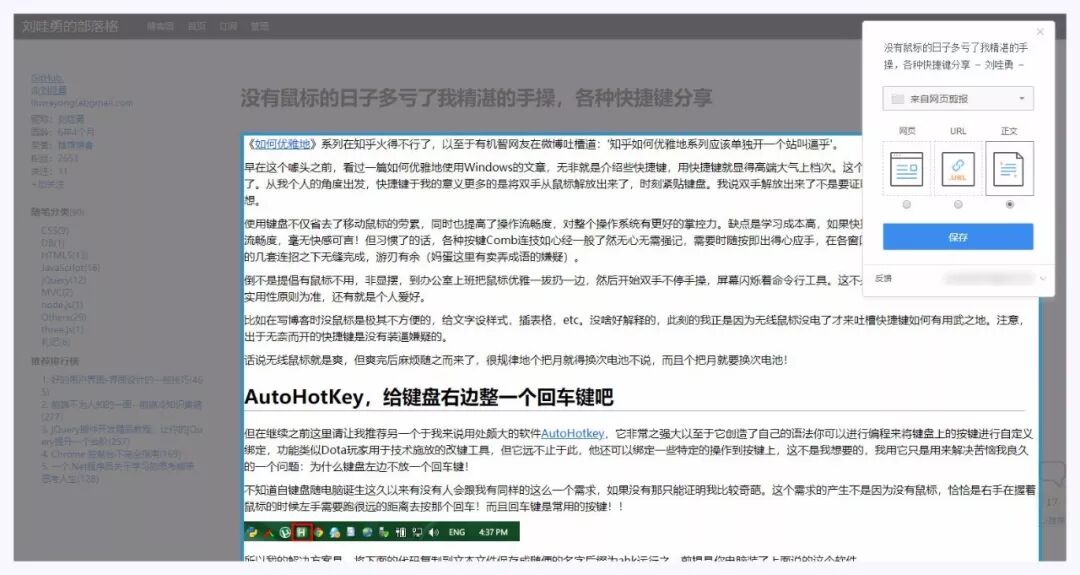Choose the radio button under 网页
Image resolution: width=1080 pixels, height=575 pixels.
906,205
